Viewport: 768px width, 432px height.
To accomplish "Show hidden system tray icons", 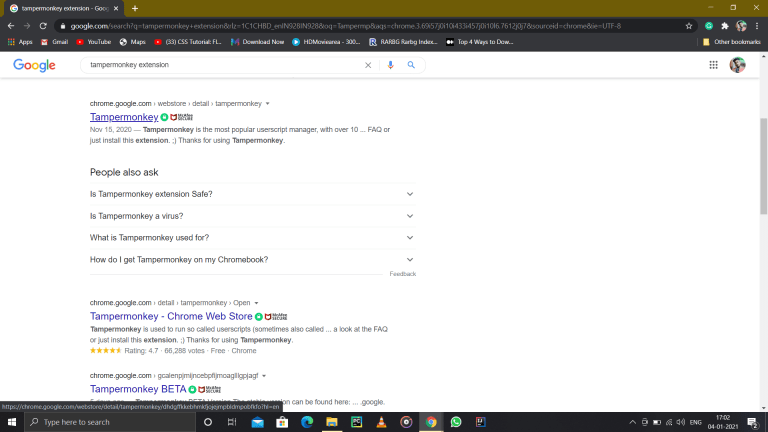I will click(x=632, y=422).
